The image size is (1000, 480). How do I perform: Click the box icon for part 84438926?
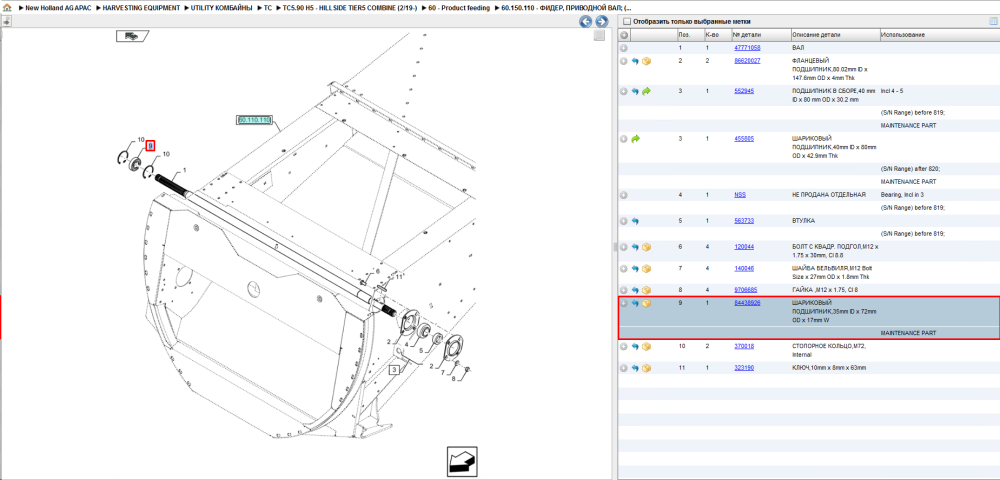pos(646,303)
